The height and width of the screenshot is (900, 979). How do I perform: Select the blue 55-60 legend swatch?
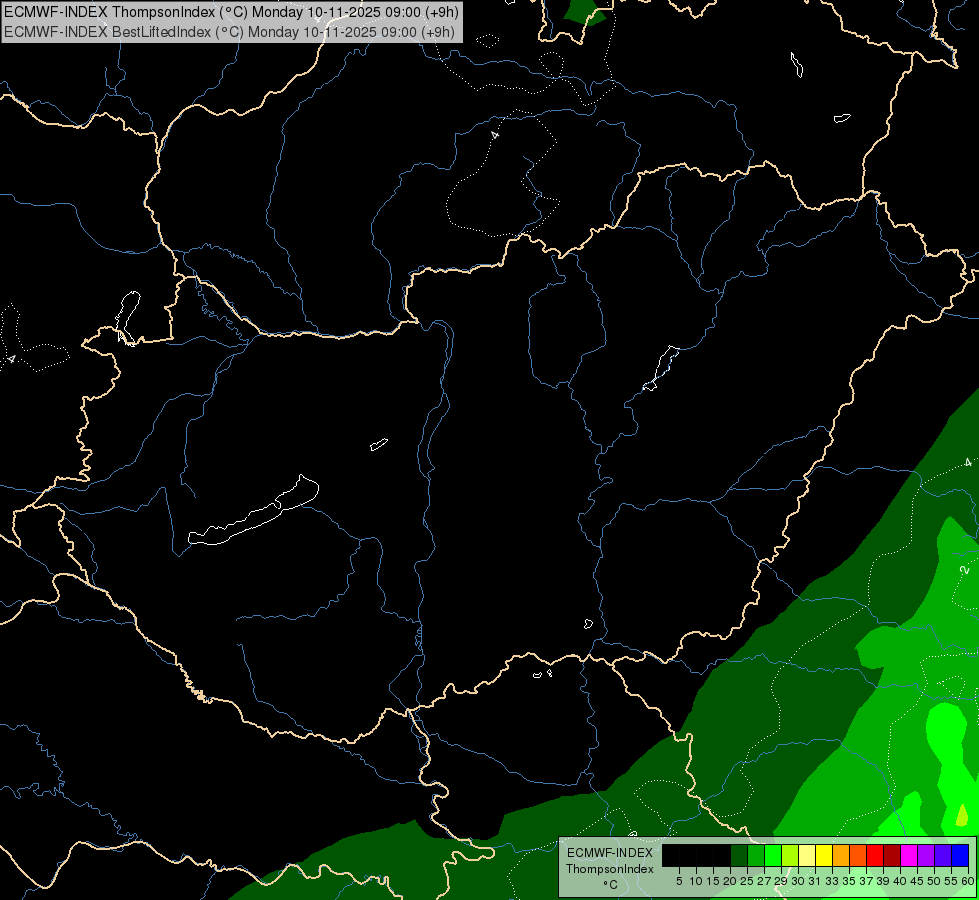[x=960, y=855]
